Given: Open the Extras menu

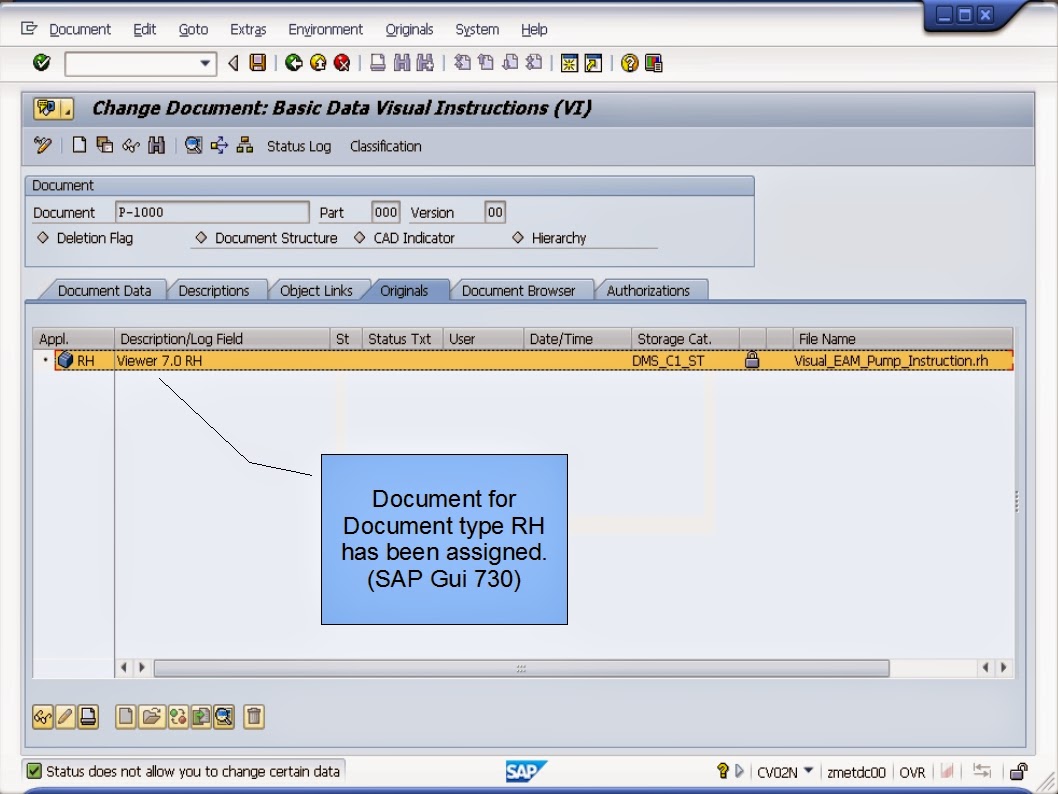Looking at the screenshot, I should (247, 29).
